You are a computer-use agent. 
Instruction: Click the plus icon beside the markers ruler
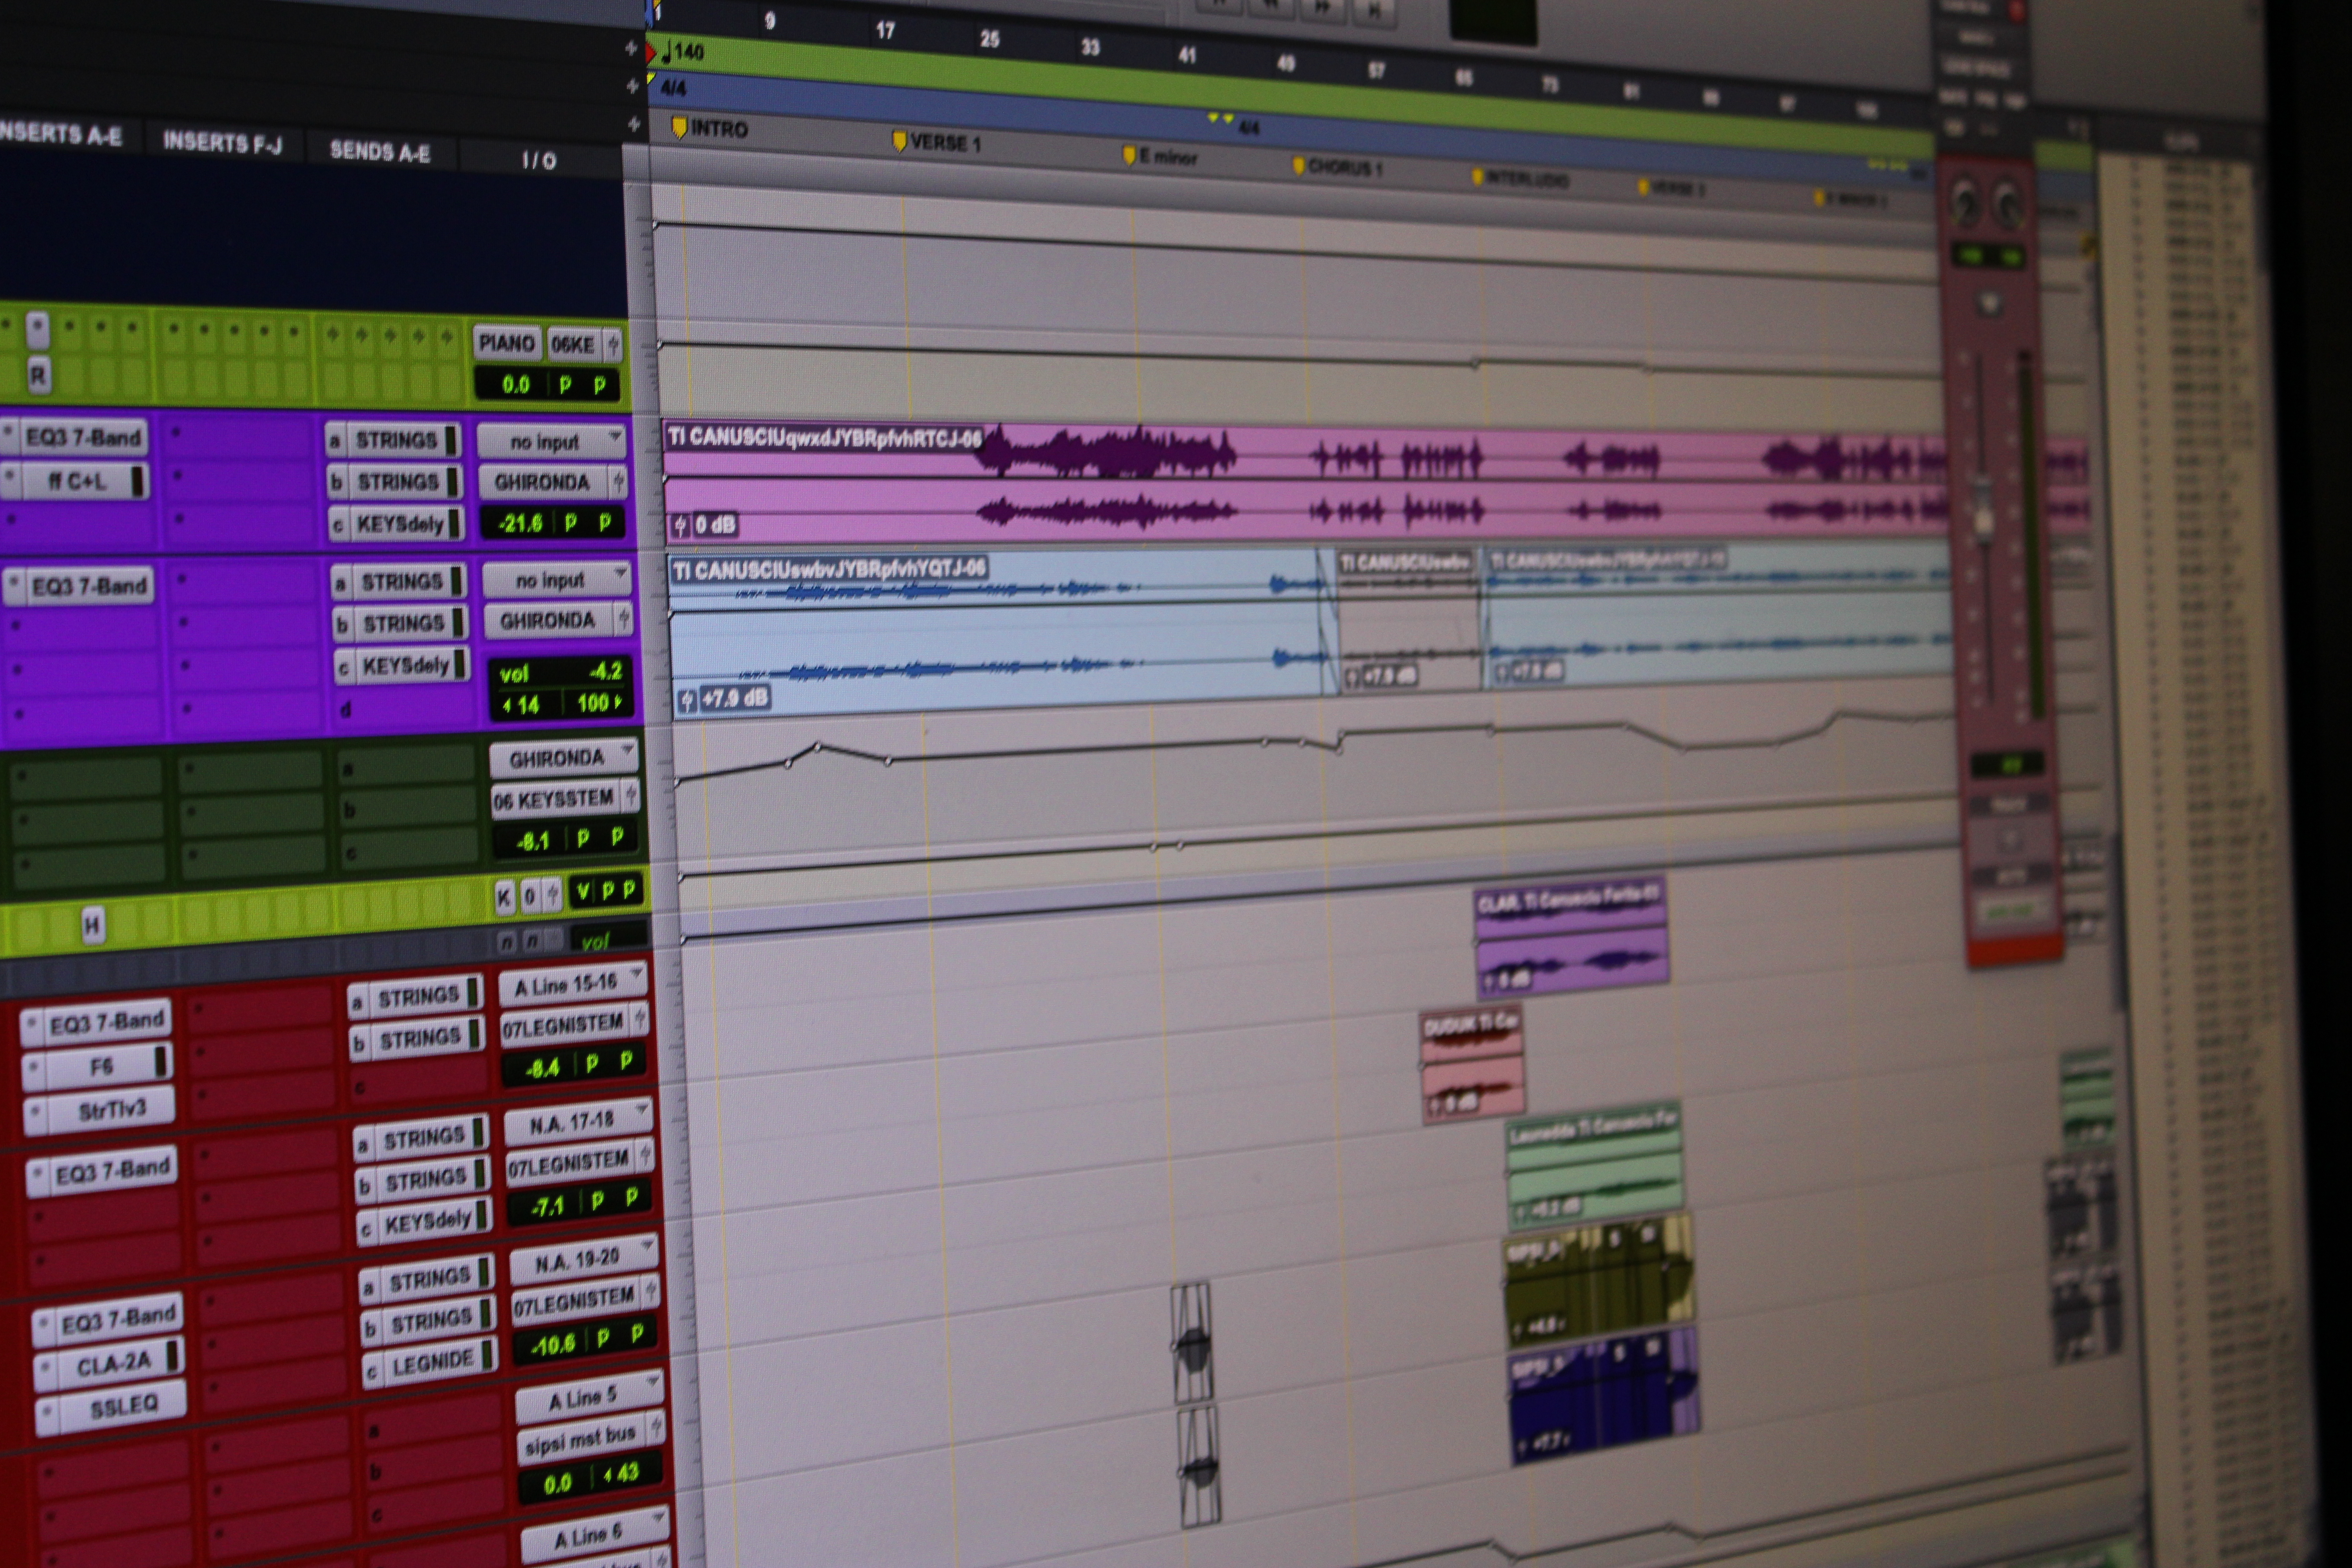click(x=633, y=125)
